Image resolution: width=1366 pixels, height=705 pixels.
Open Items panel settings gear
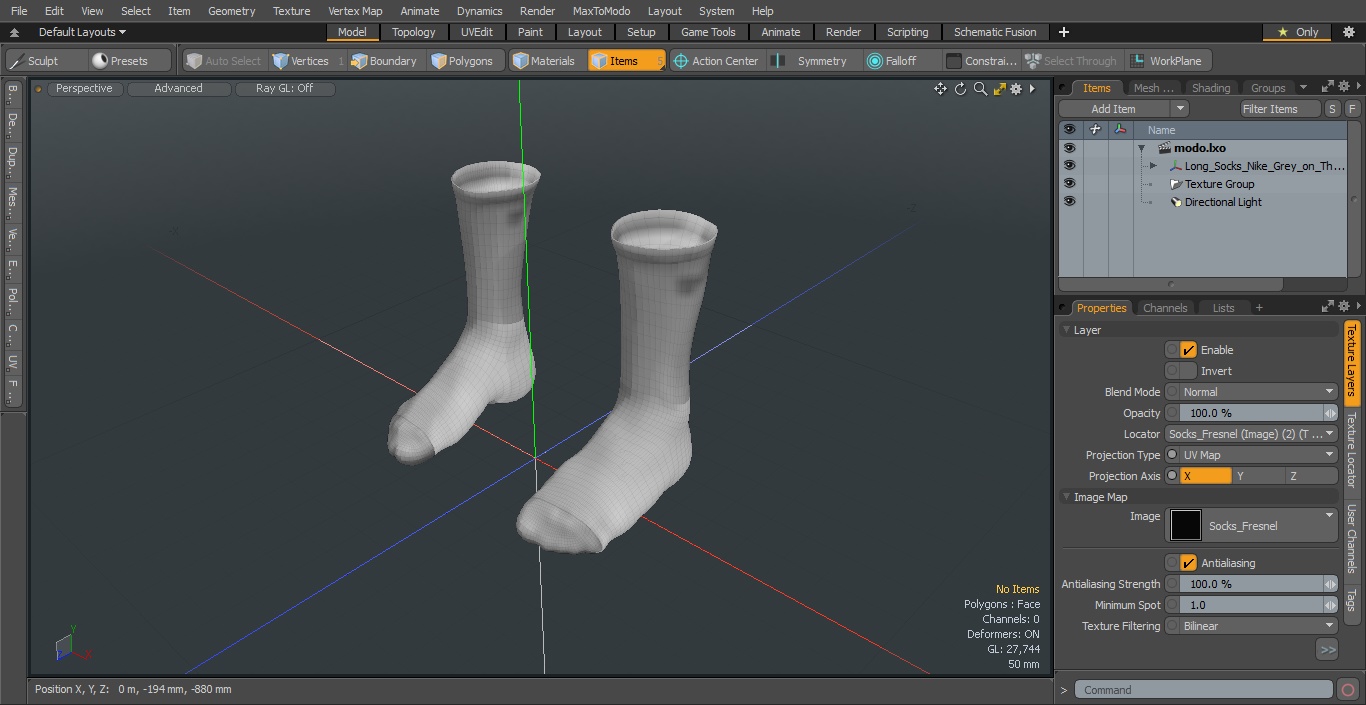point(1344,87)
